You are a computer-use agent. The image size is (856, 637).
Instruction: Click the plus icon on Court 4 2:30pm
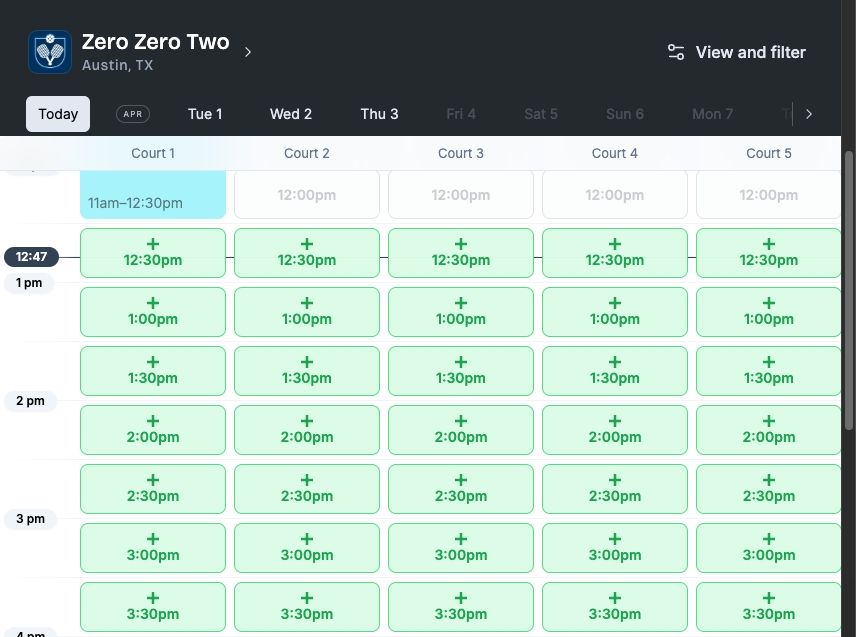pyautogui.click(x=615, y=480)
